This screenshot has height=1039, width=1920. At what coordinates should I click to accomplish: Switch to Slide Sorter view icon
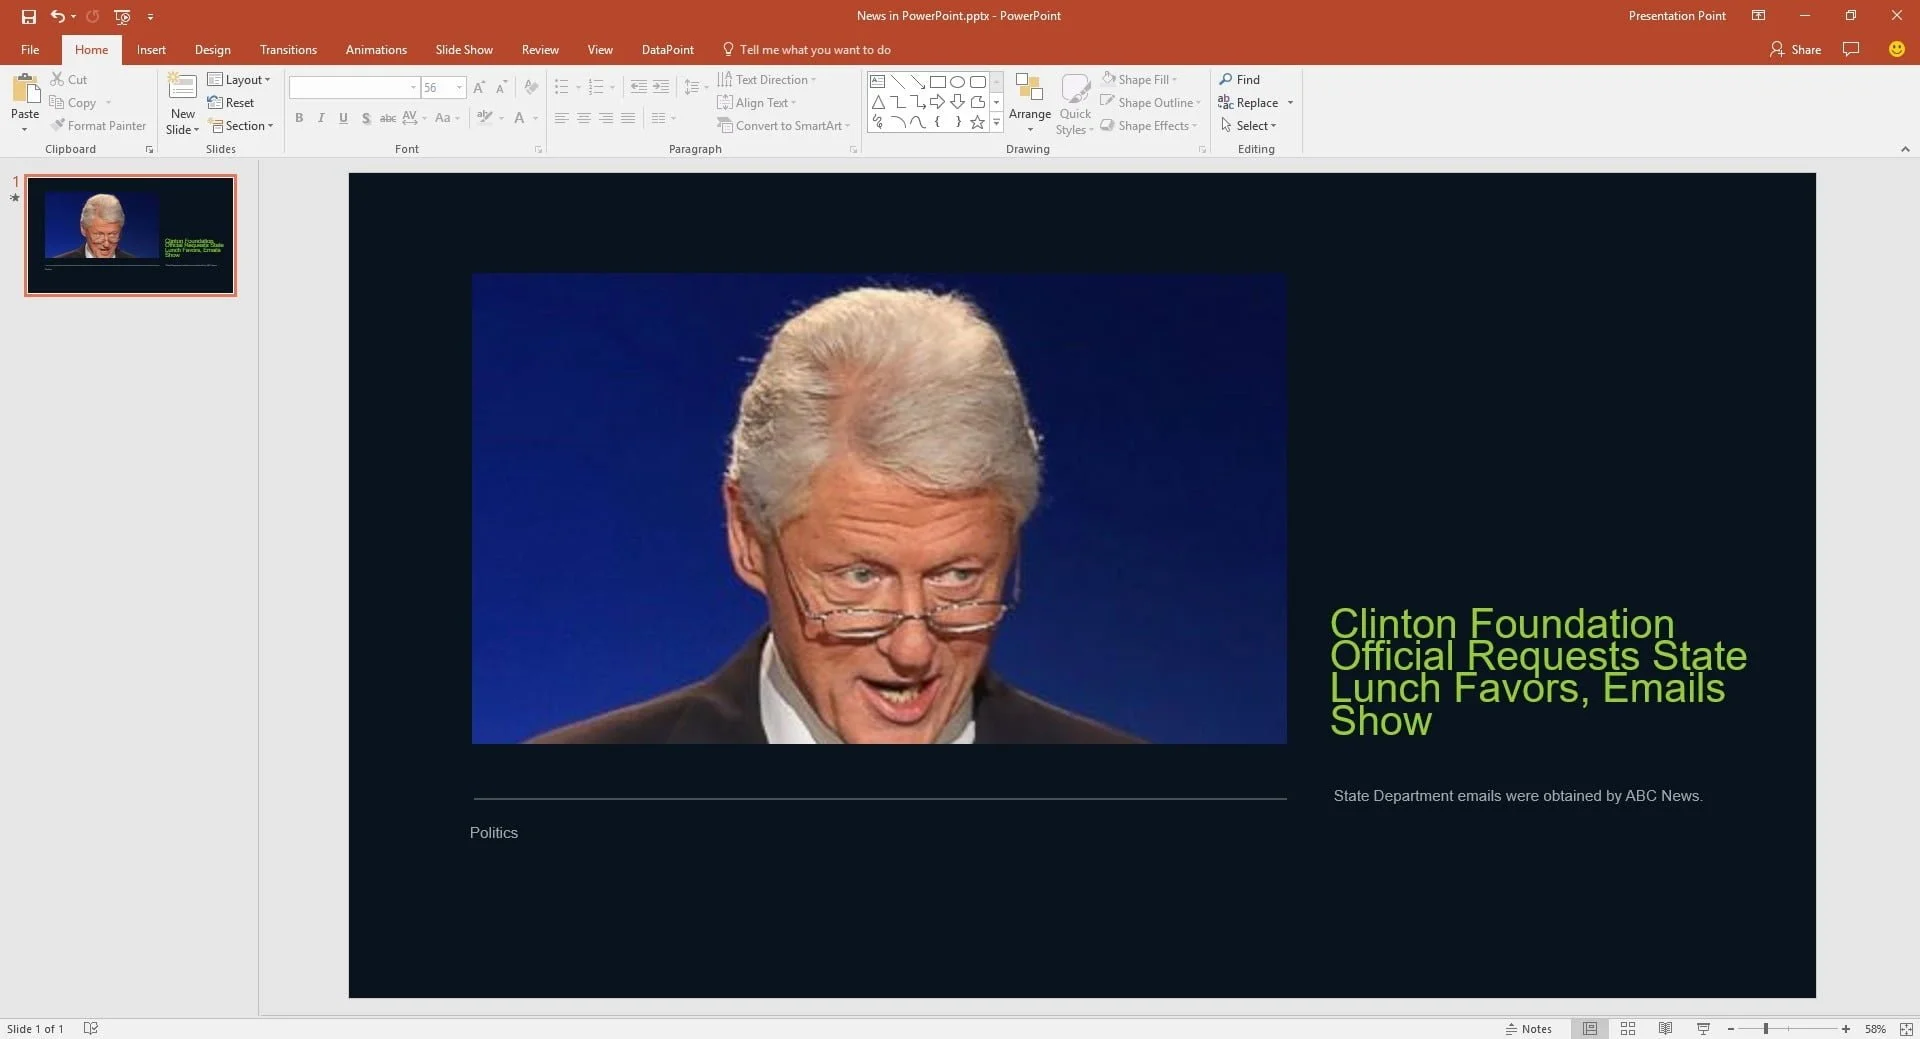pos(1627,1028)
